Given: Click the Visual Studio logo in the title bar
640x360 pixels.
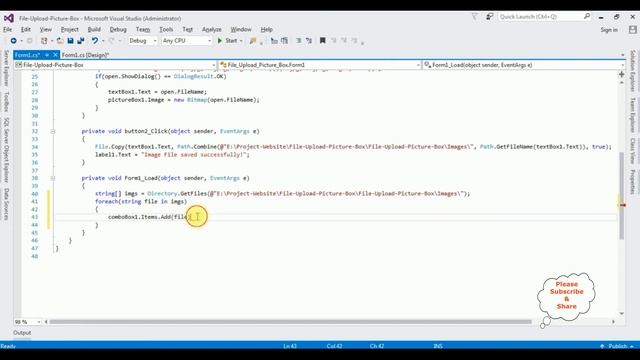Looking at the screenshot, I should (9, 18).
